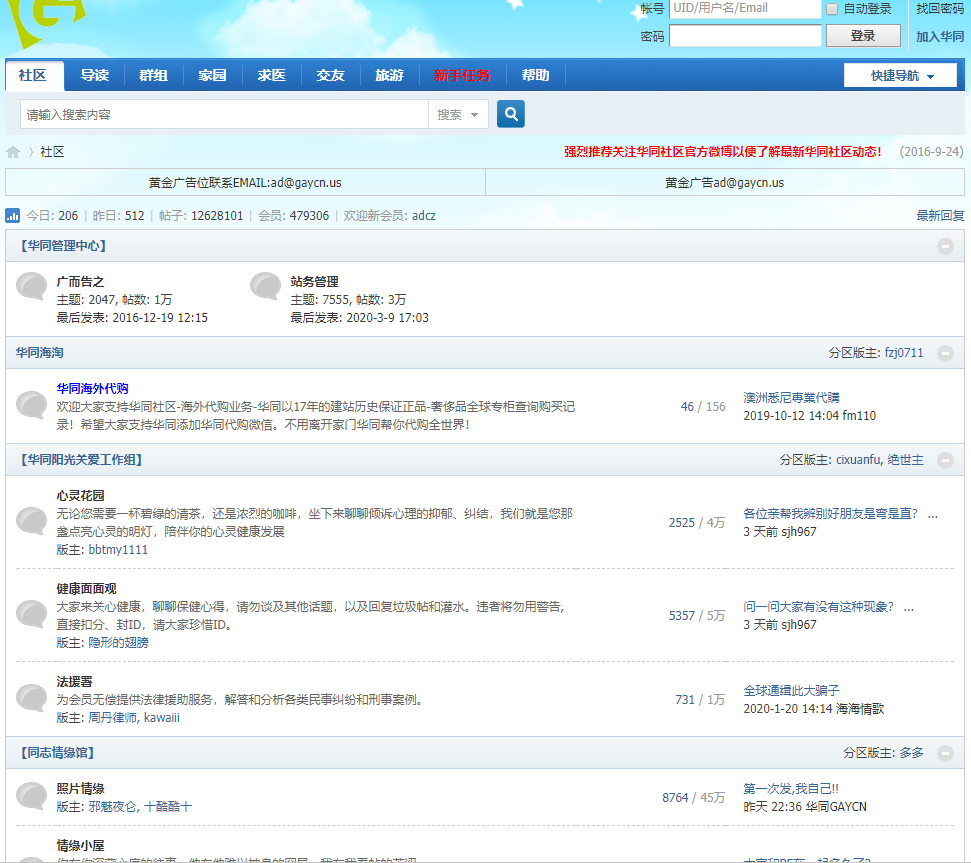Open the 搜索 type dropdown

[x=458, y=115]
